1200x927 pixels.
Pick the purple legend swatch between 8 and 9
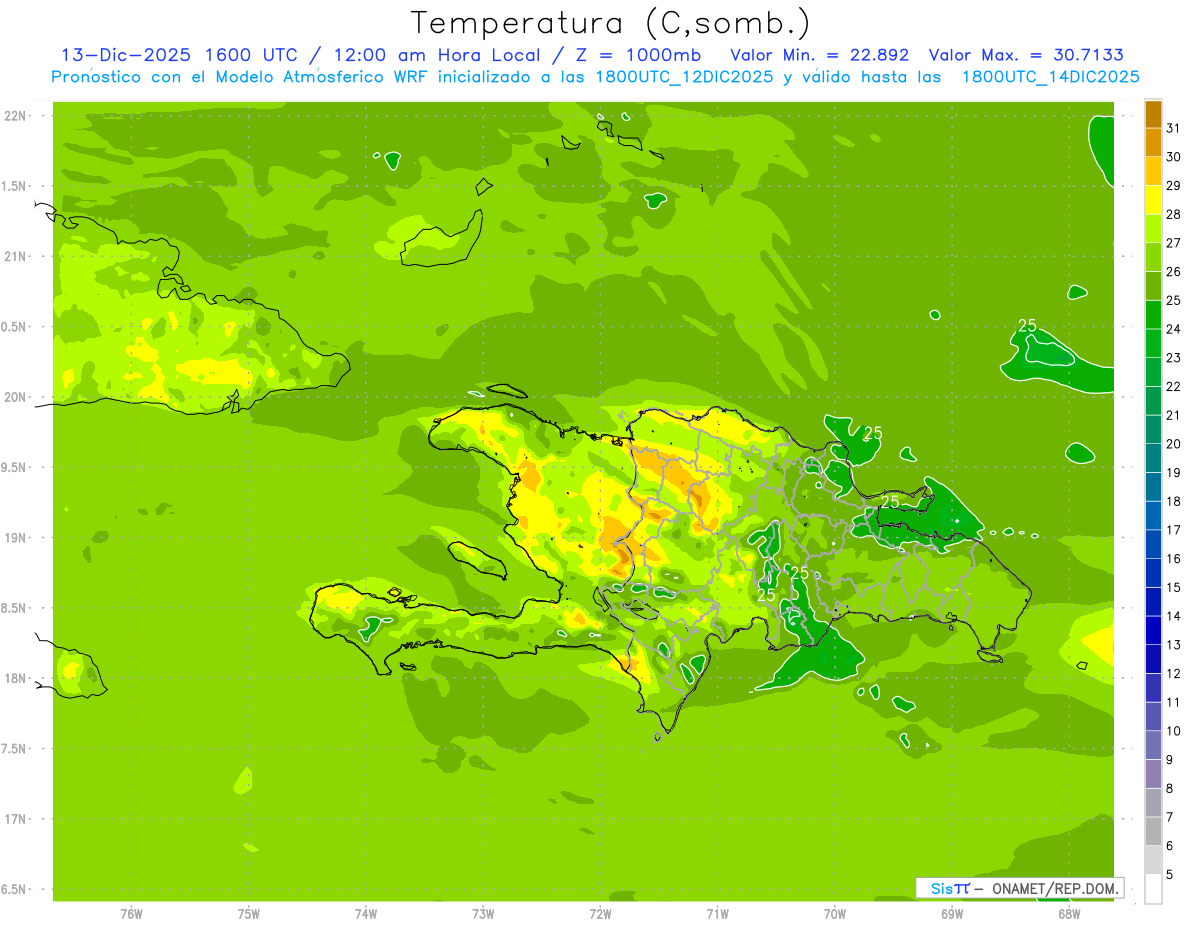click(x=1153, y=774)
